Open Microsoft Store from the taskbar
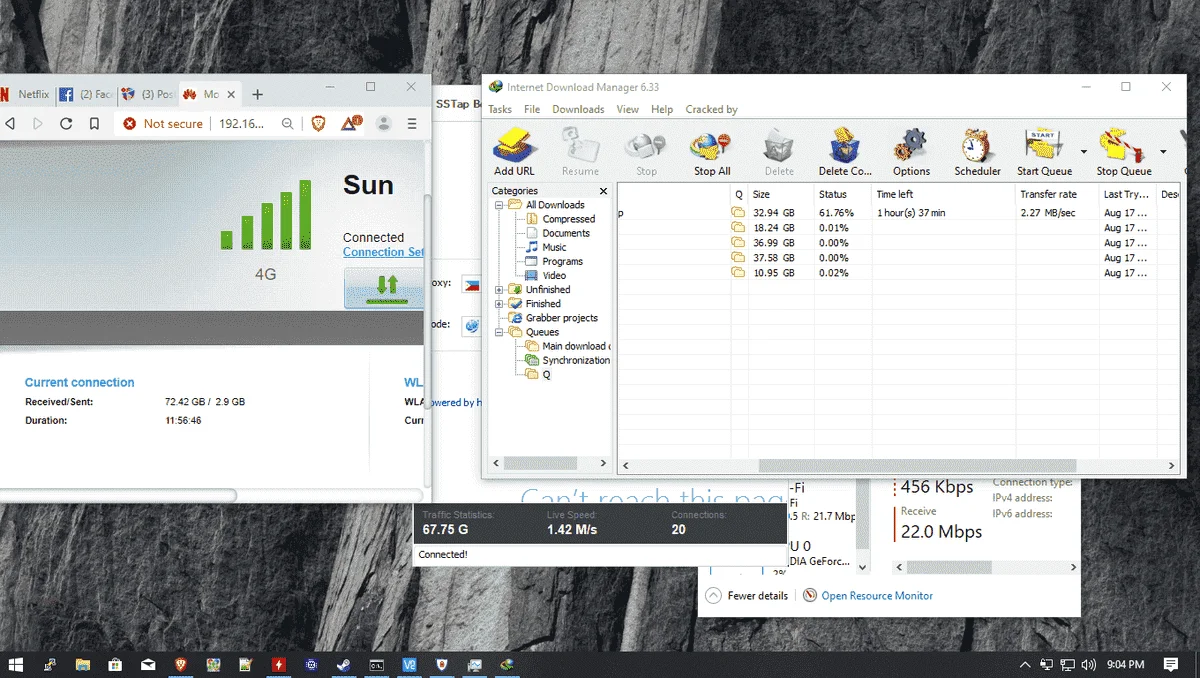 point(115,664)
